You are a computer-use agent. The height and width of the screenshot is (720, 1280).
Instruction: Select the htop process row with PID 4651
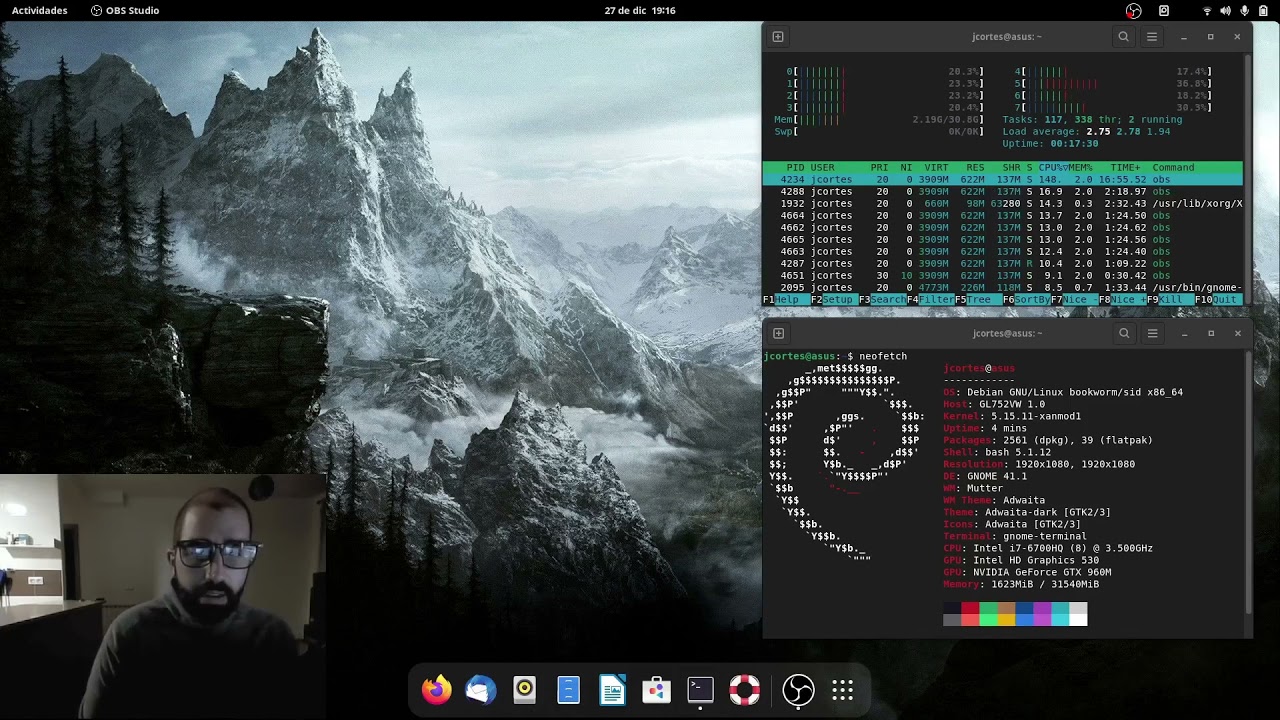(x=1003, y=275)
